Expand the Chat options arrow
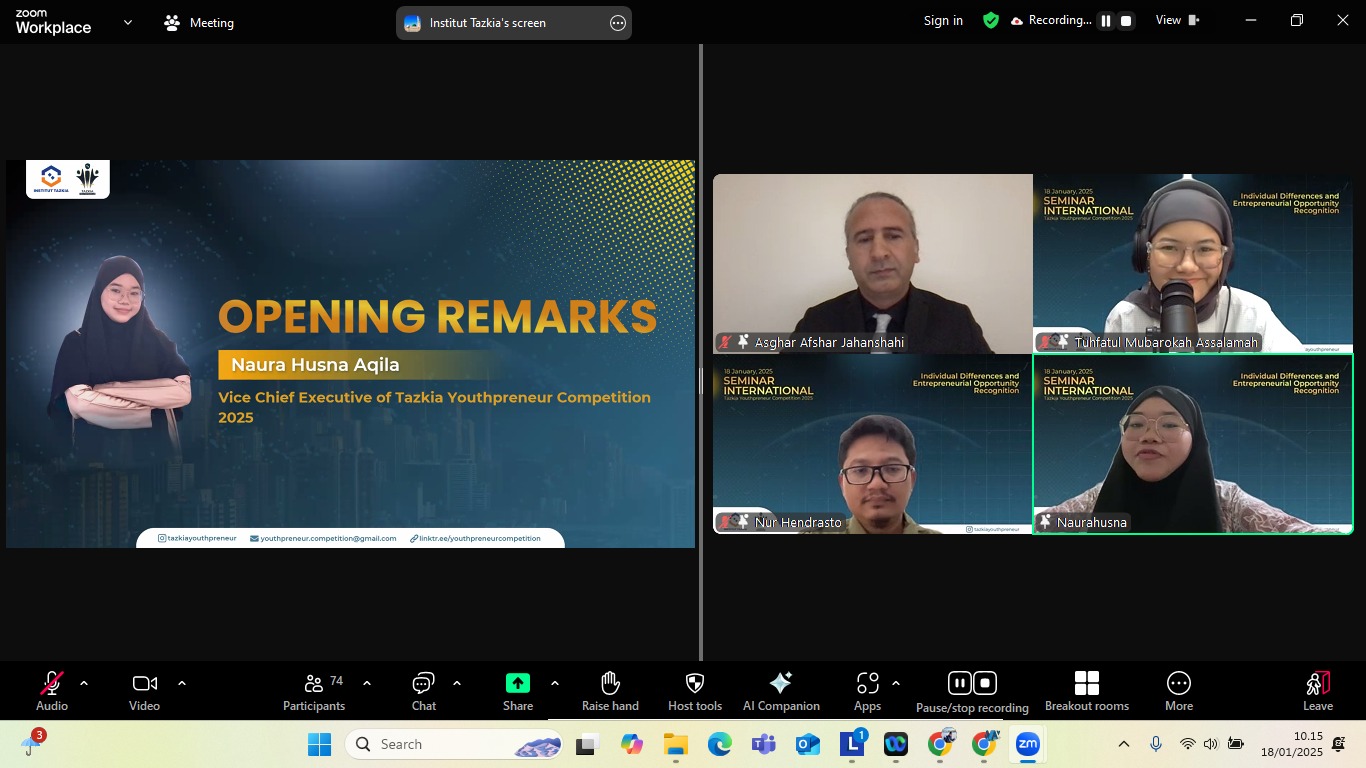The height and width of the screenshot is (768, 1366). coord(457,684)
